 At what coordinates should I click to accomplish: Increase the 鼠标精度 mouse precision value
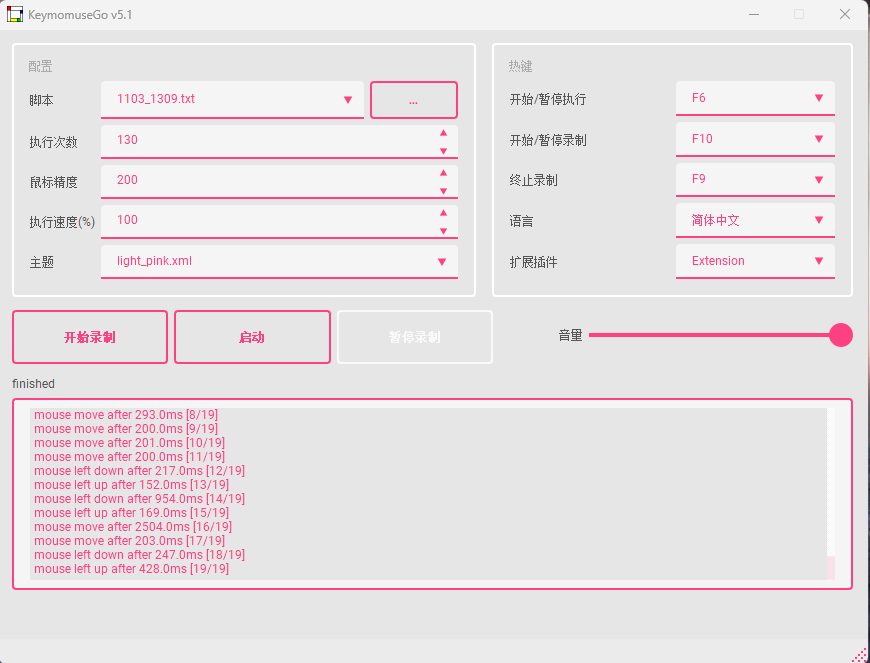443,173
